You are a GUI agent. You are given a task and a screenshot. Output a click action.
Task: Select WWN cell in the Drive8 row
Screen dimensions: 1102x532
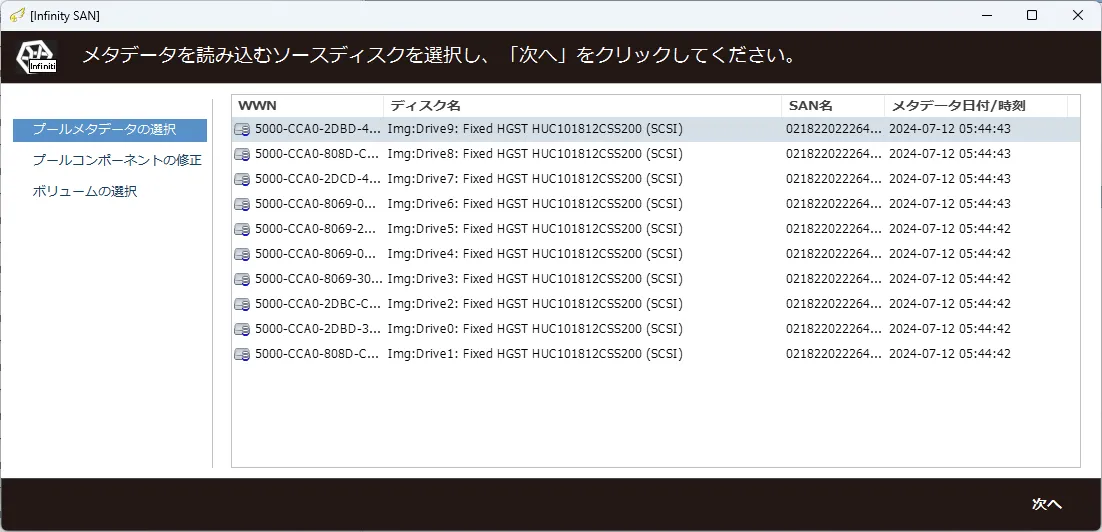[x=318, y=154]
